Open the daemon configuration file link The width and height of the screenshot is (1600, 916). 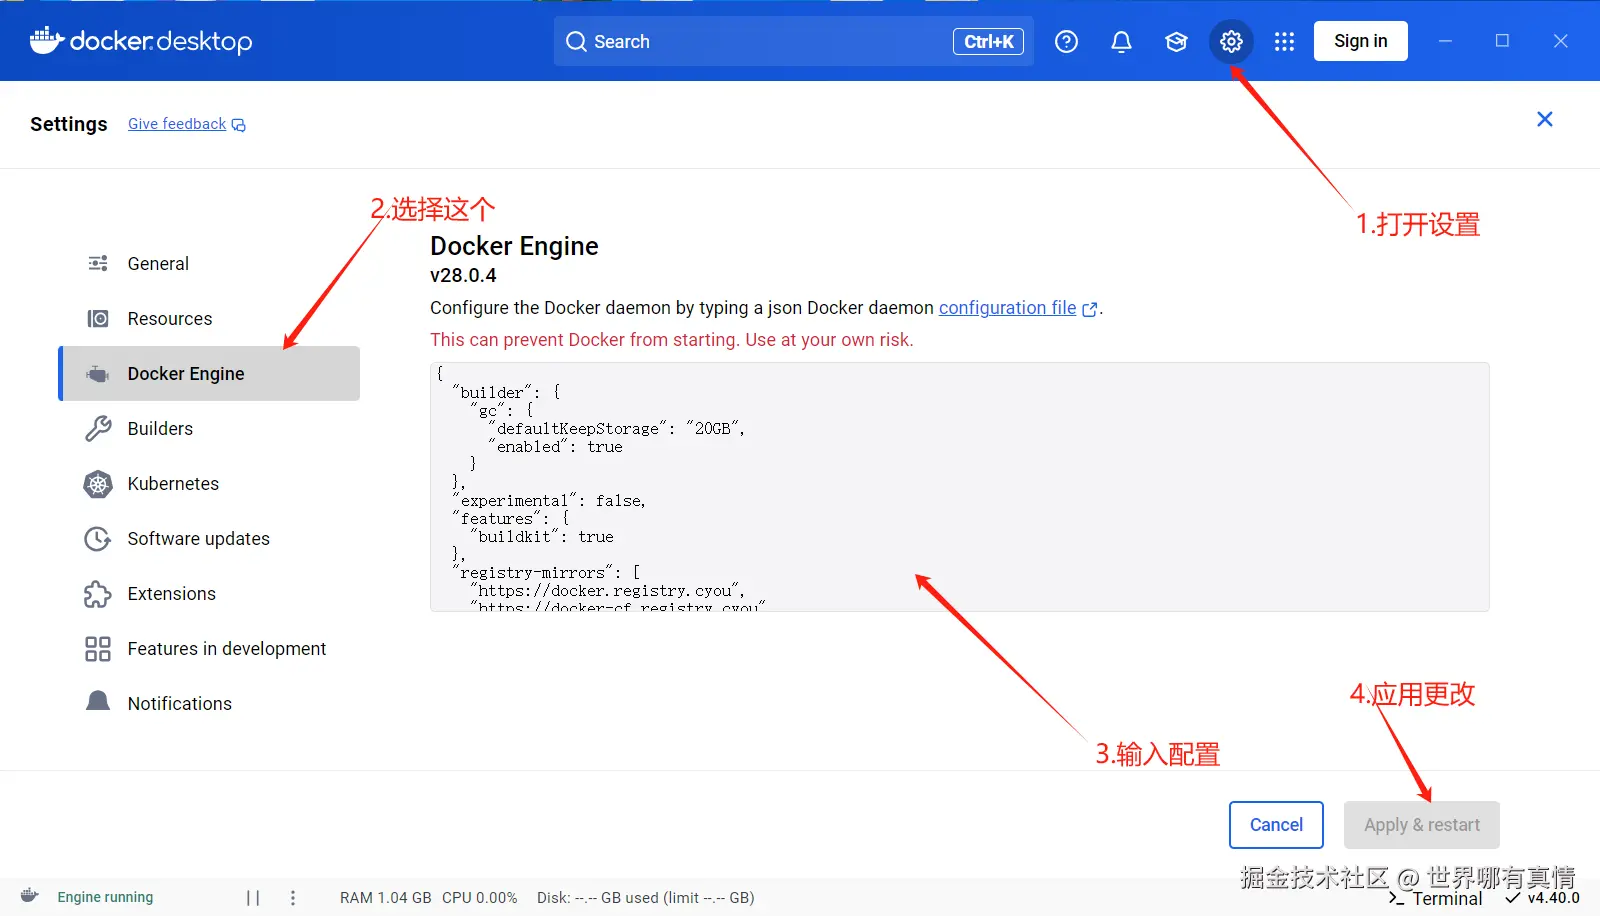(1017, 308)
